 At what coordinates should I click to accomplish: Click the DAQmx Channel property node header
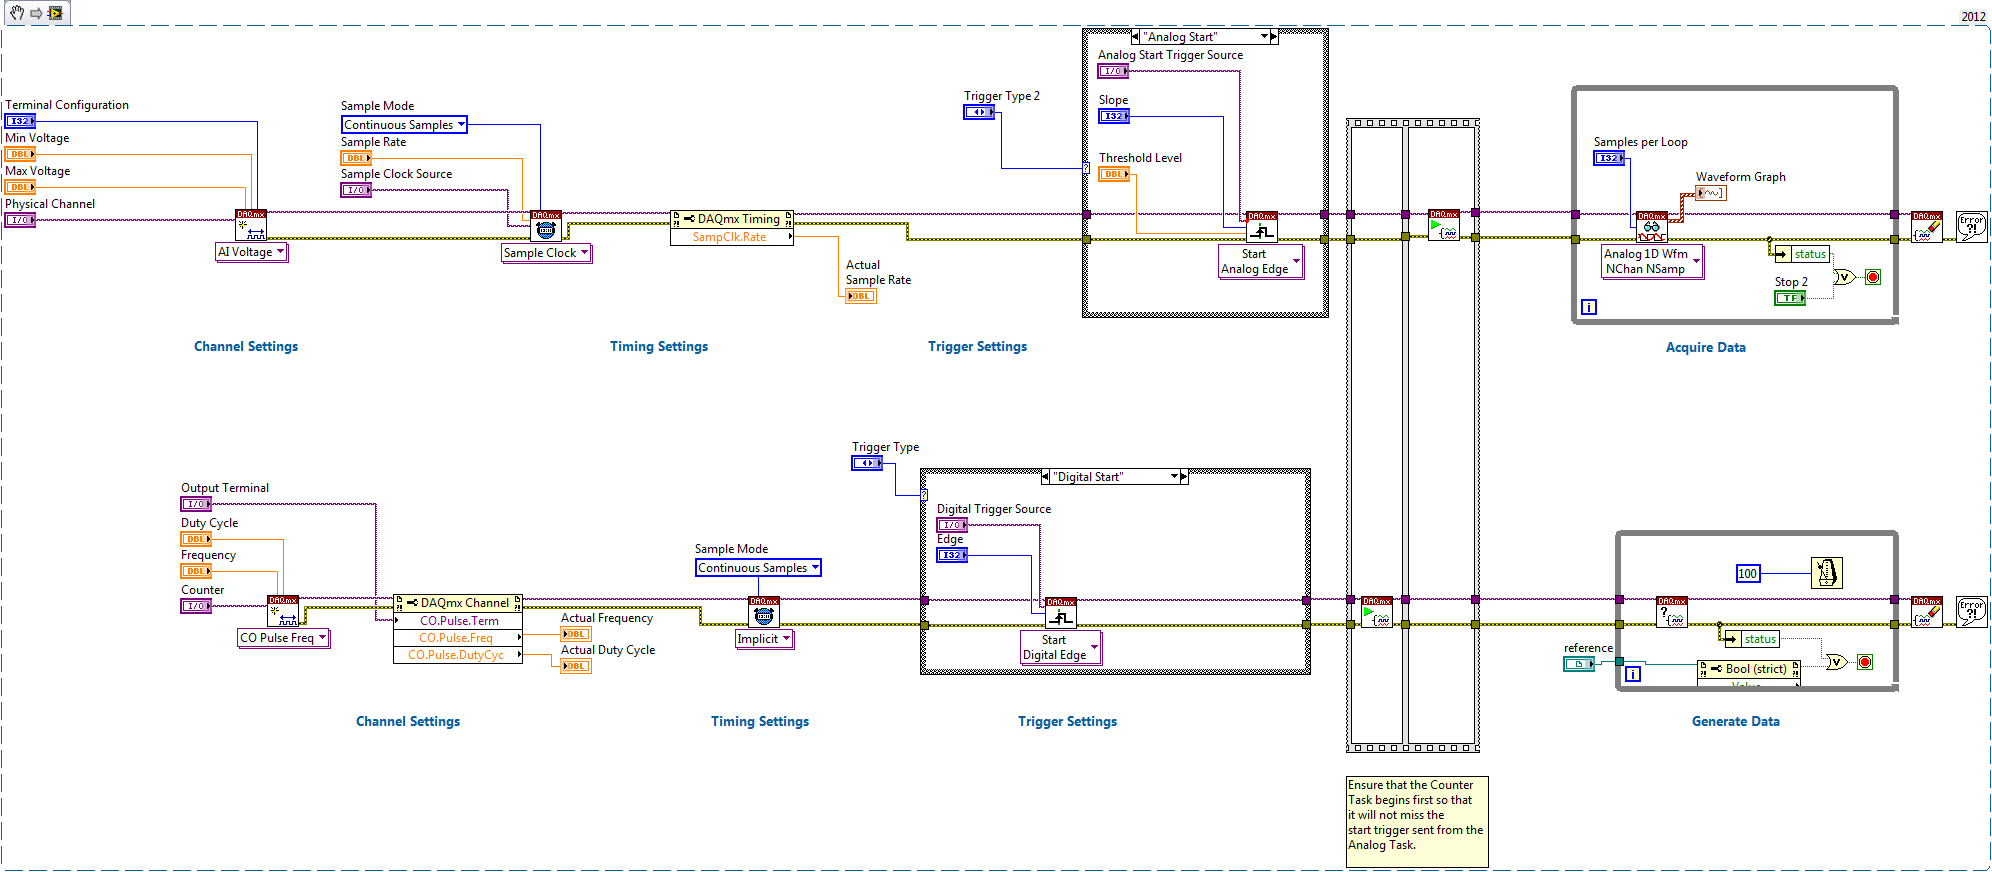(458, 603)
